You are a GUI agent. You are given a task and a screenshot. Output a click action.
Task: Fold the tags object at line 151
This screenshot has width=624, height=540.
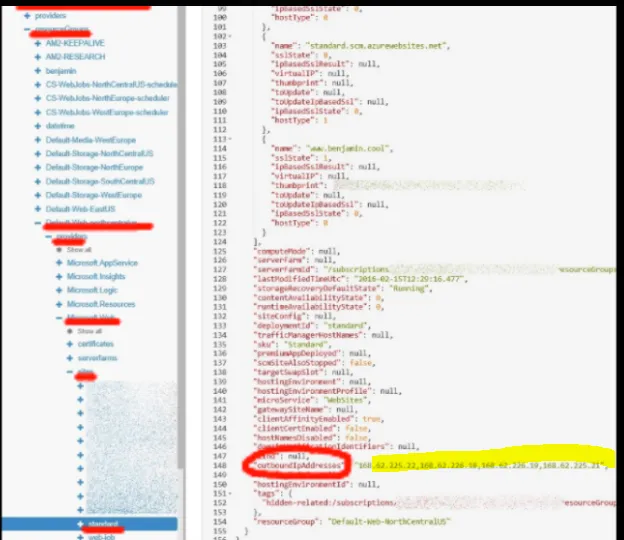(x=230, y=493)
